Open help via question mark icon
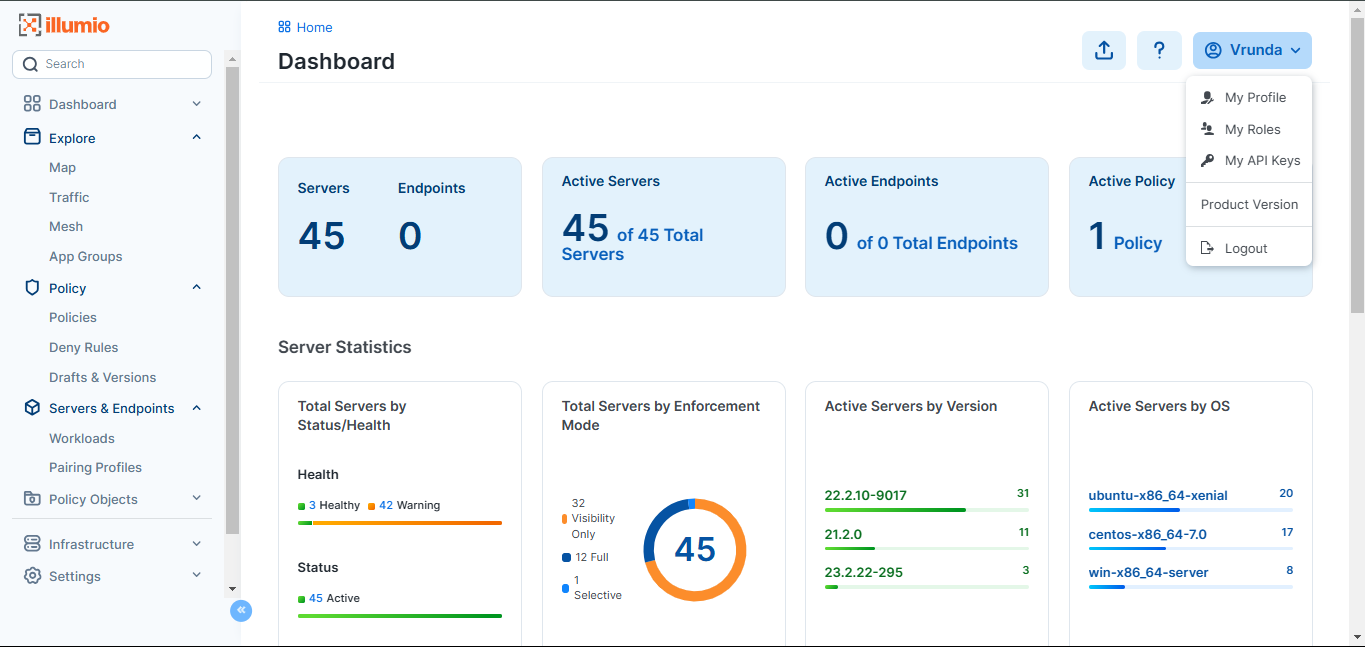Viewport: 1365px width, 647px height. (x=1159, y=50)
